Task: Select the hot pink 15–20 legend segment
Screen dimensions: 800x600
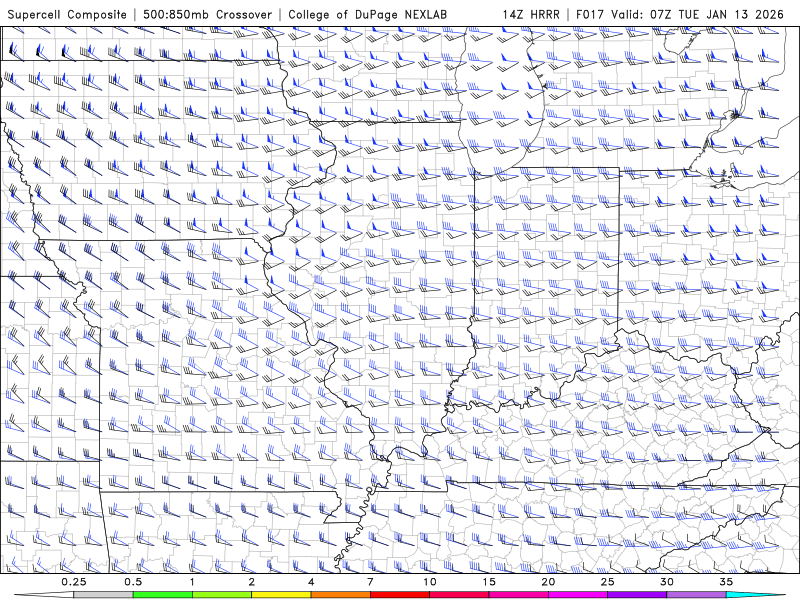Action: pos(518,595)
